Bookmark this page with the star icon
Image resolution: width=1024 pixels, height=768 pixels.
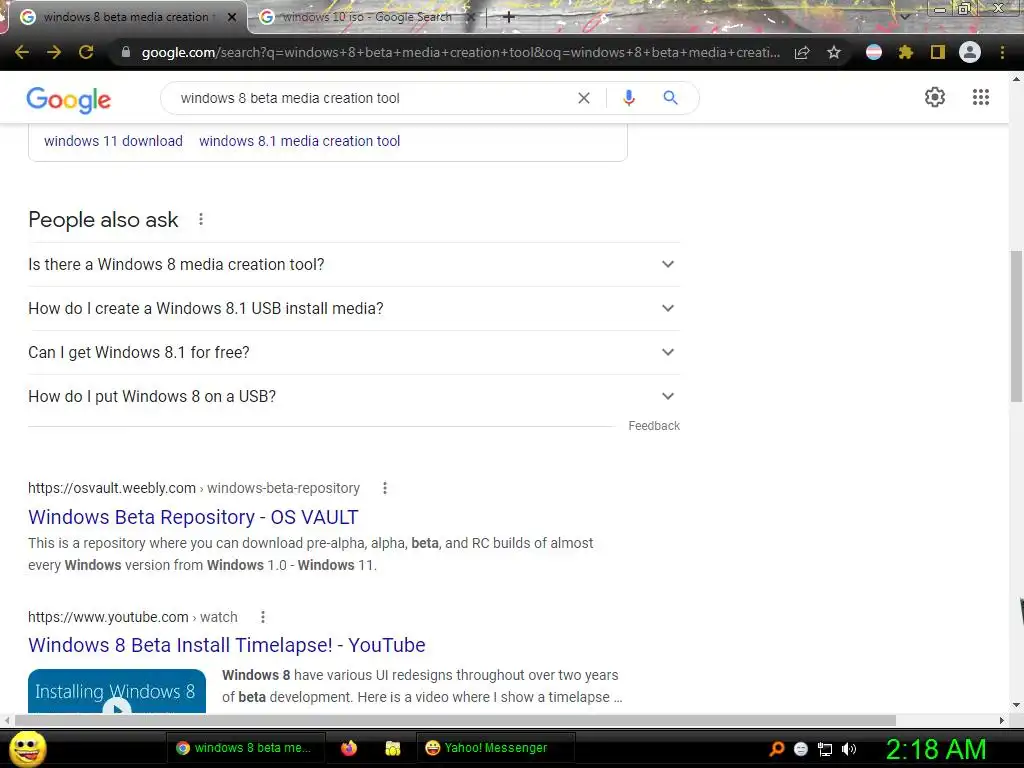[x=834, y=52]
